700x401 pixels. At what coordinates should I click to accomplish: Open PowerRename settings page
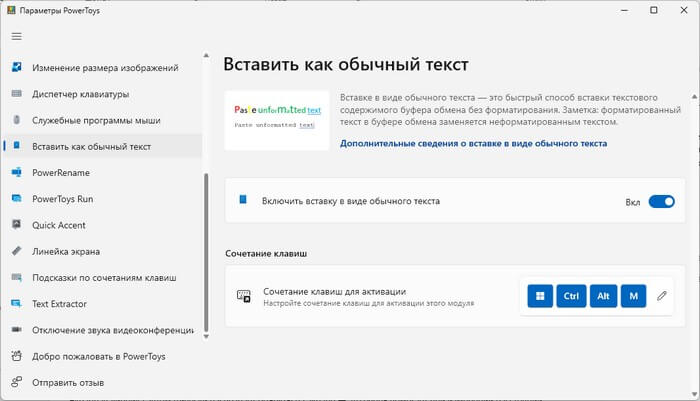(x=61, y=173)
